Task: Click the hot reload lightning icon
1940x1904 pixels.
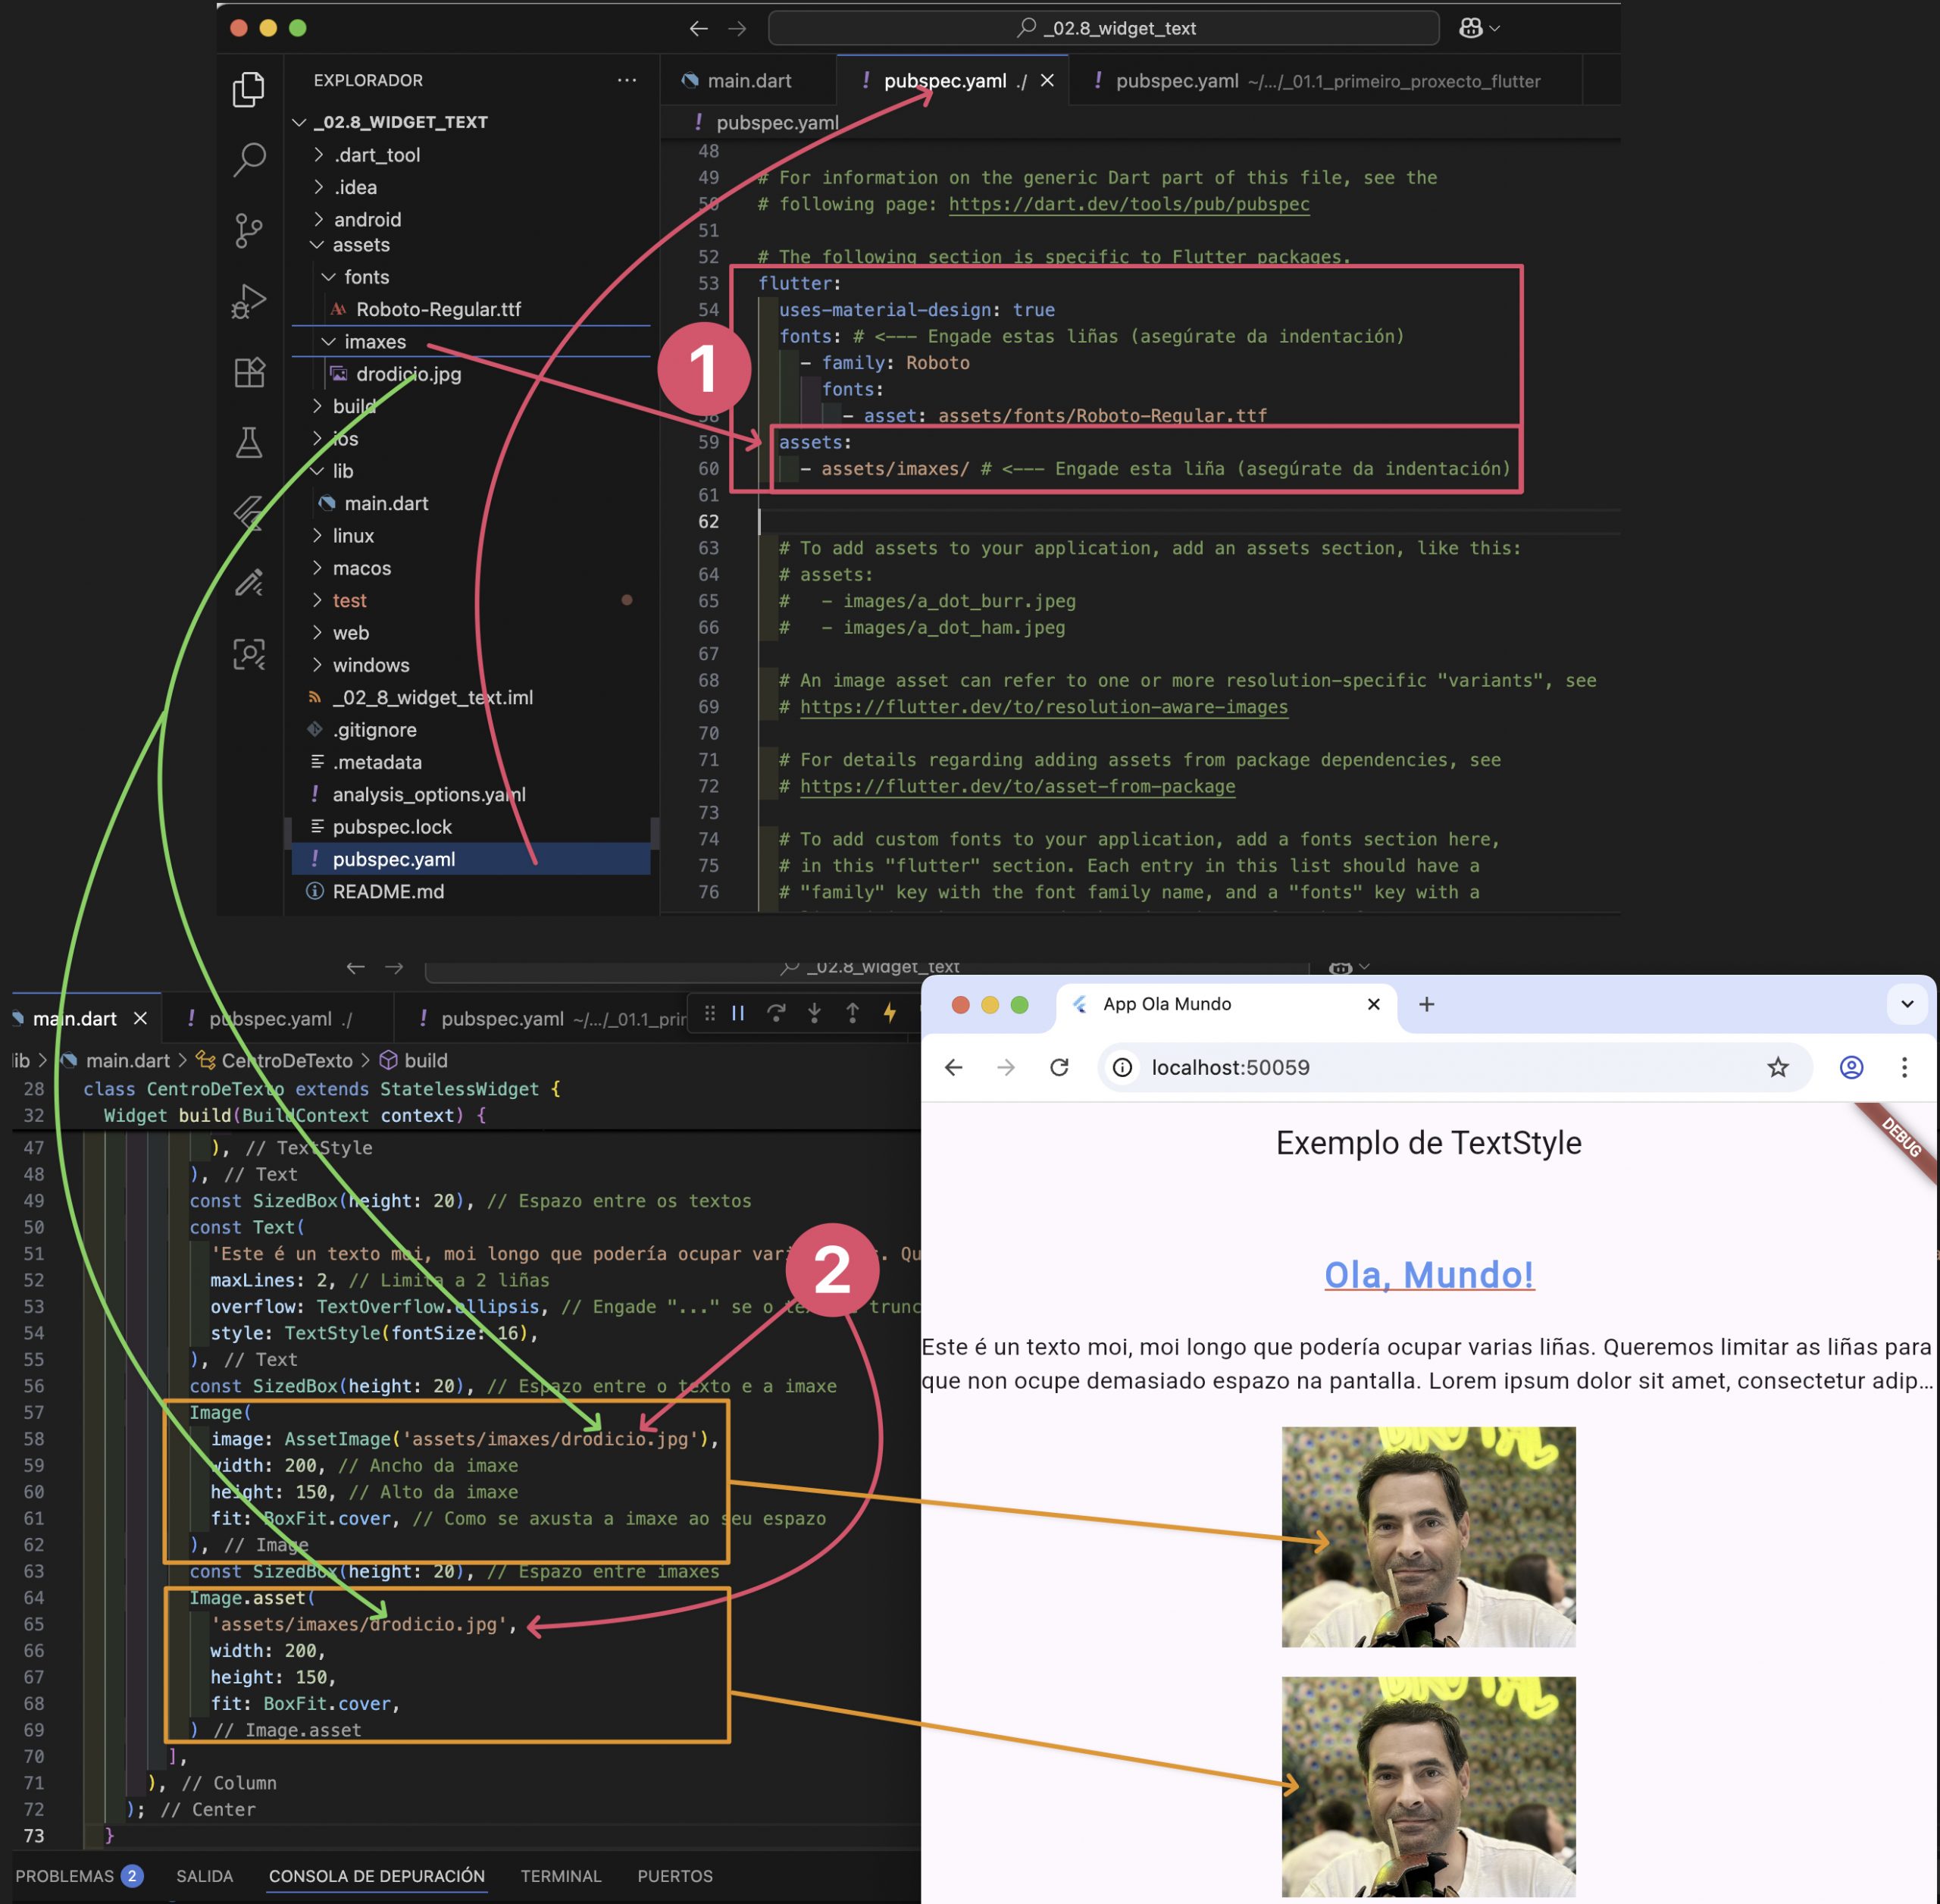Action: click(x=889, y=1013)
